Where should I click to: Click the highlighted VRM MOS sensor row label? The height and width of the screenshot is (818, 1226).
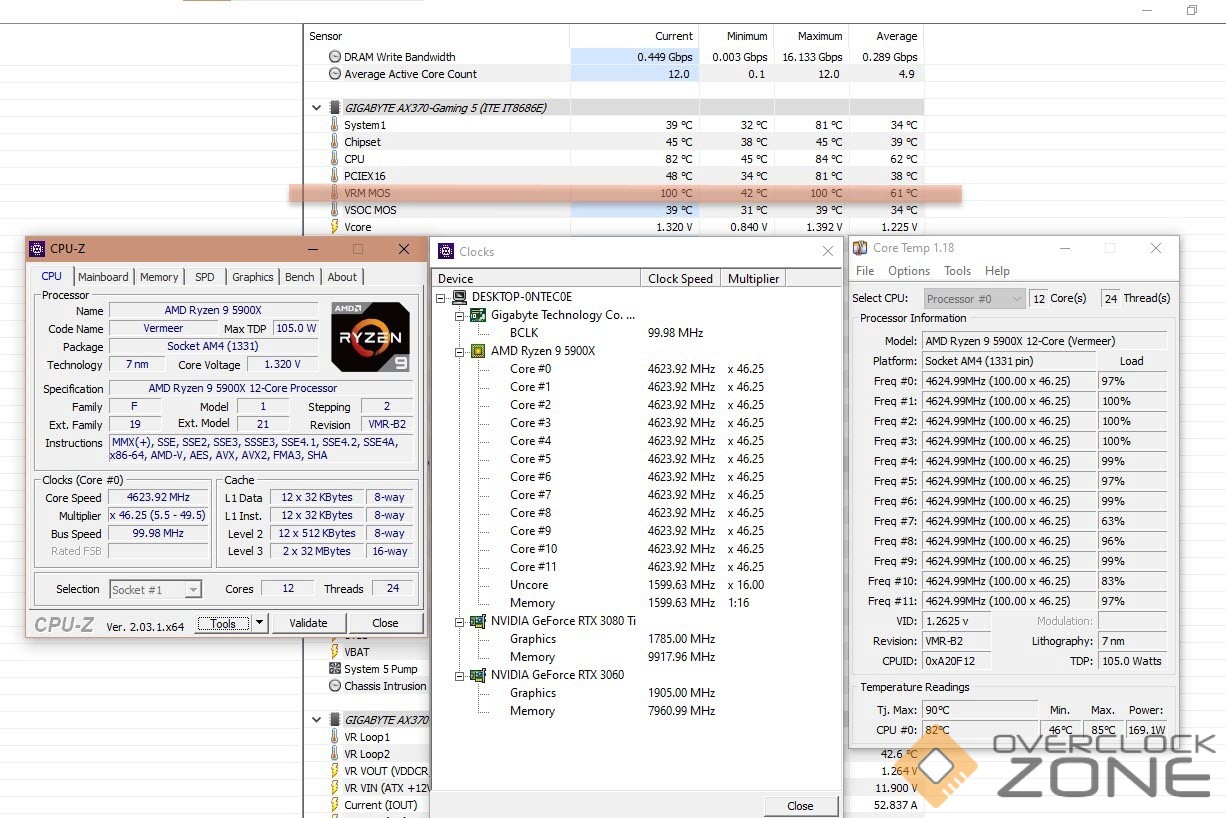[x=369, y=193]
